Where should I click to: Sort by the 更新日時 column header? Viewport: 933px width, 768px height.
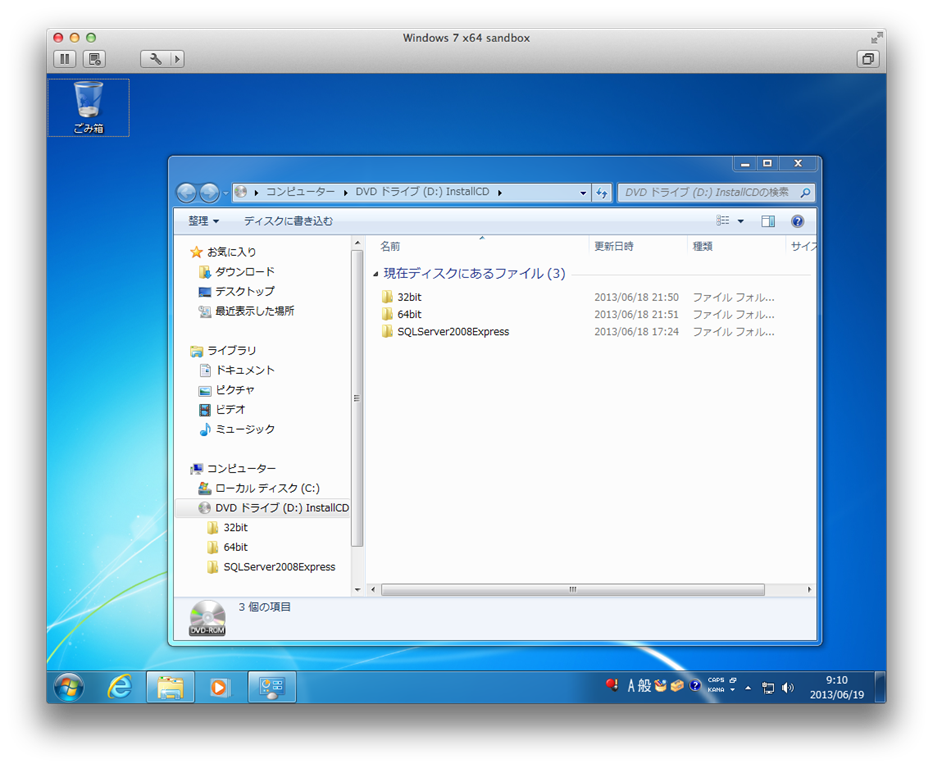pos(613,246)
